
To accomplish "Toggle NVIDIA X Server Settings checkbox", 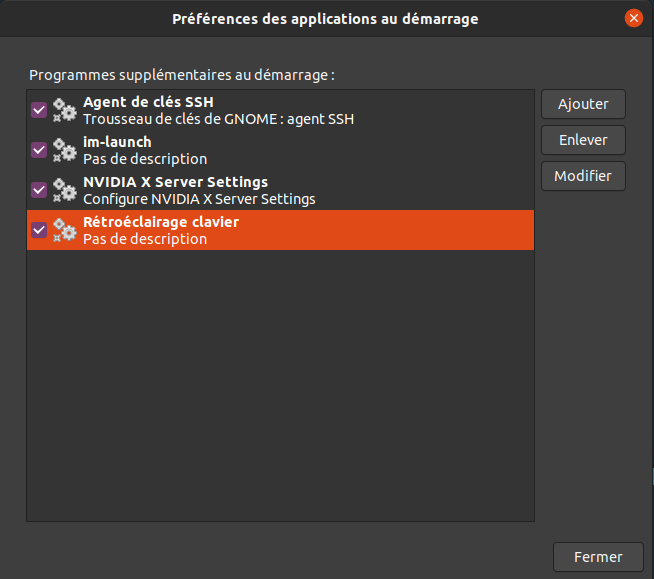I will [x=39, y=190].
